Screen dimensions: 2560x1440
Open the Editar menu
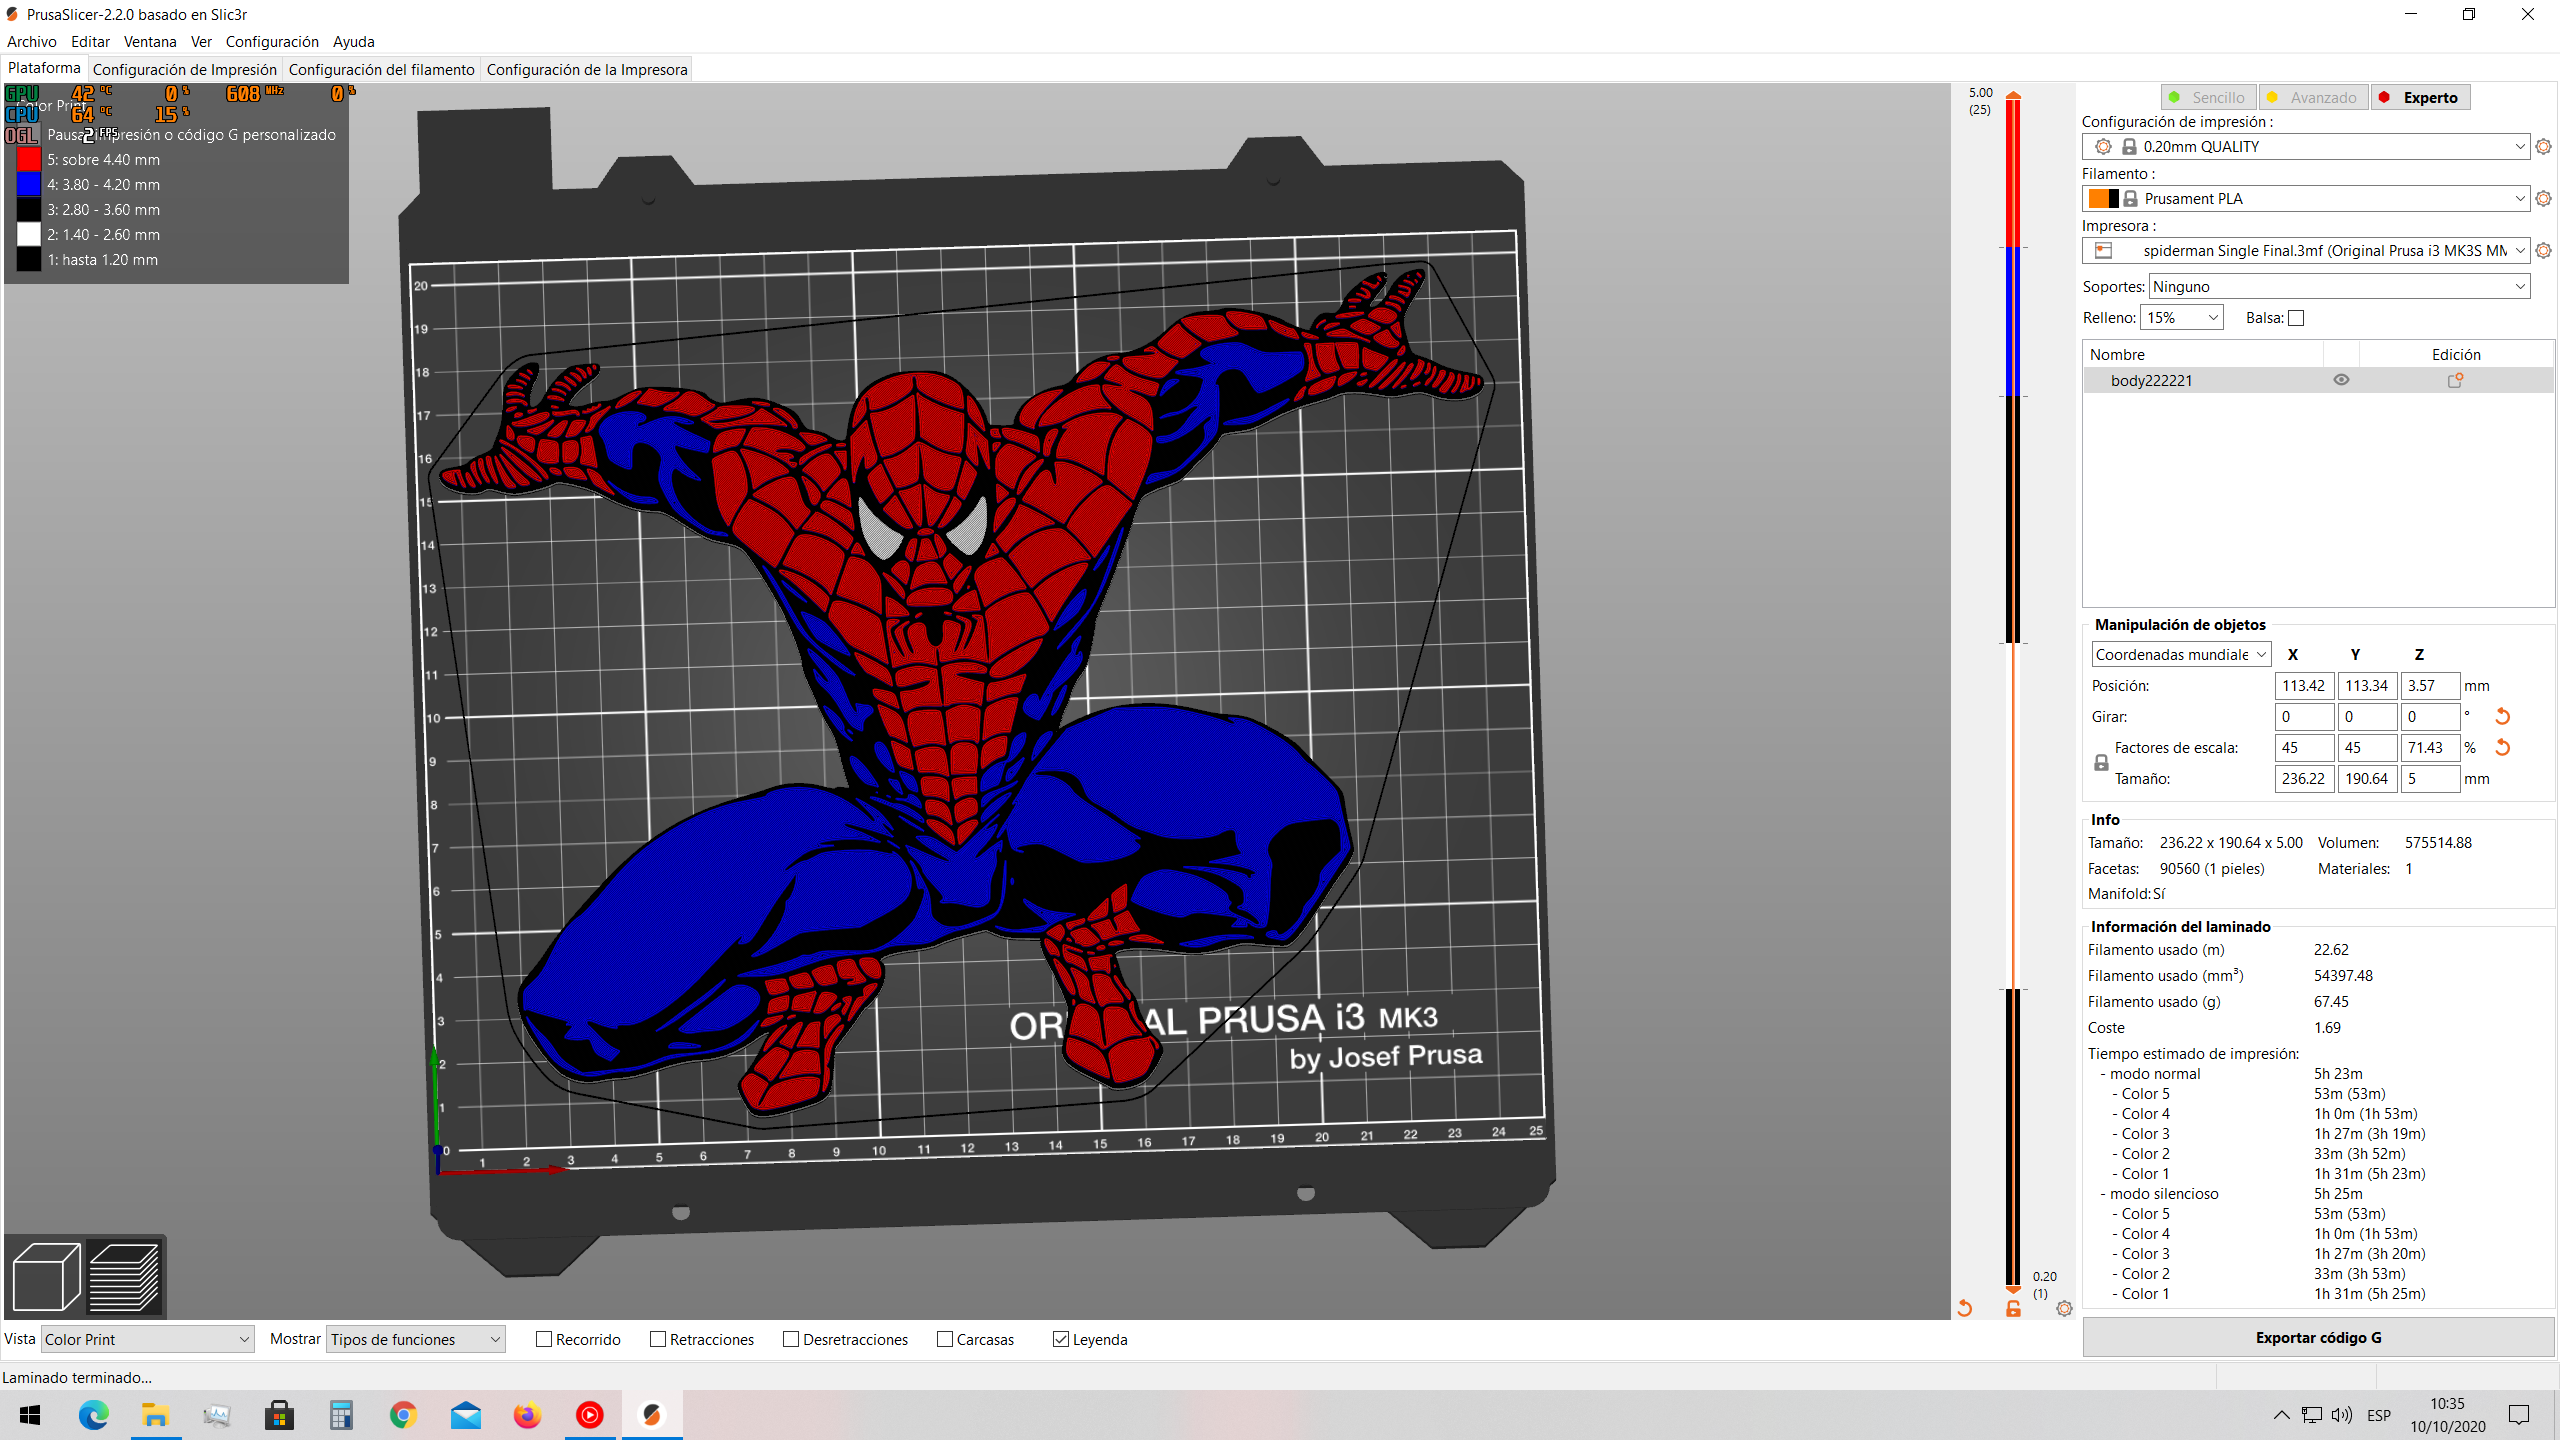click(90, 42)
